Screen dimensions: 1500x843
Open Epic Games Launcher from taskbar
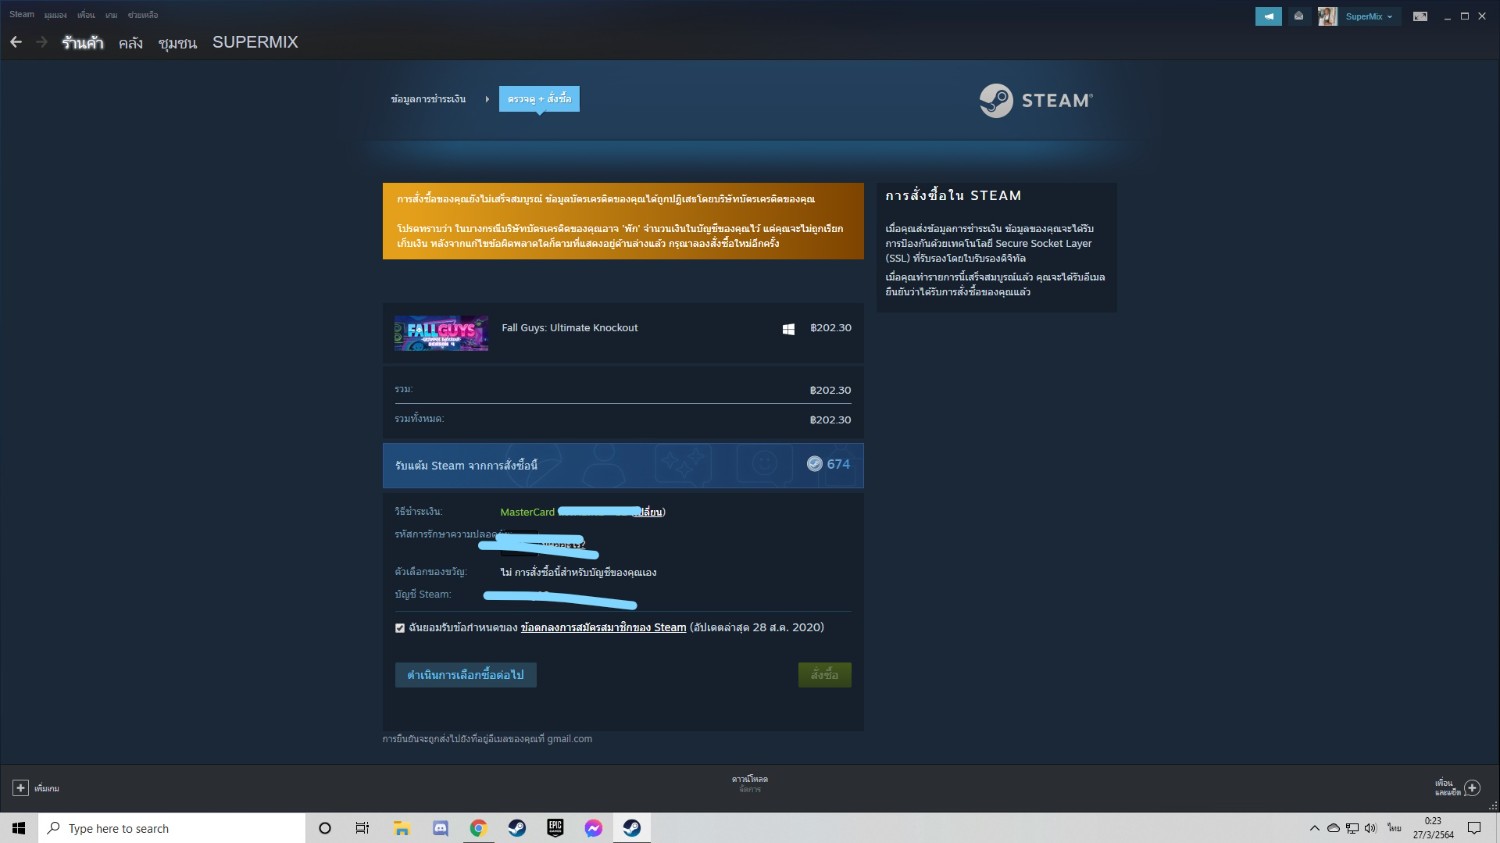click(x=555, y=828)
